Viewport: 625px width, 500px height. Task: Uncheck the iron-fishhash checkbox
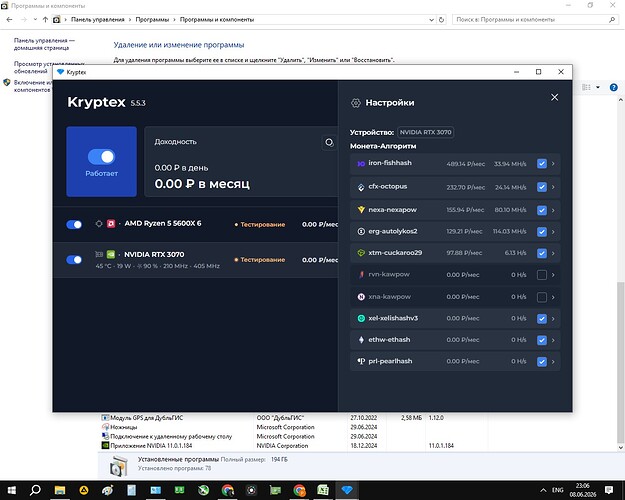[542, 164]
